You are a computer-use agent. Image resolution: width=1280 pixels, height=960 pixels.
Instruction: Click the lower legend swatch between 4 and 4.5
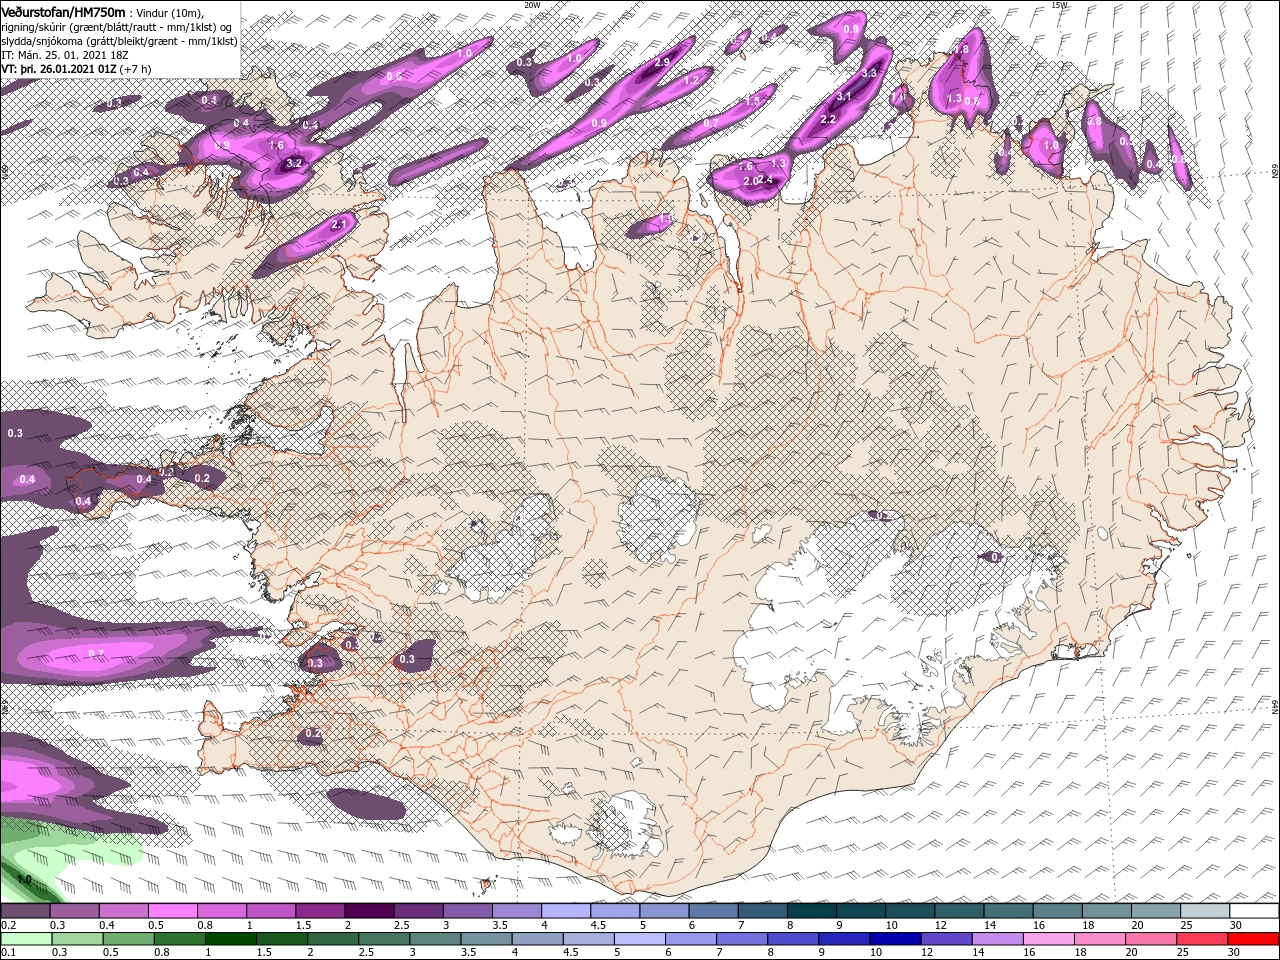(x=537, y=939)
